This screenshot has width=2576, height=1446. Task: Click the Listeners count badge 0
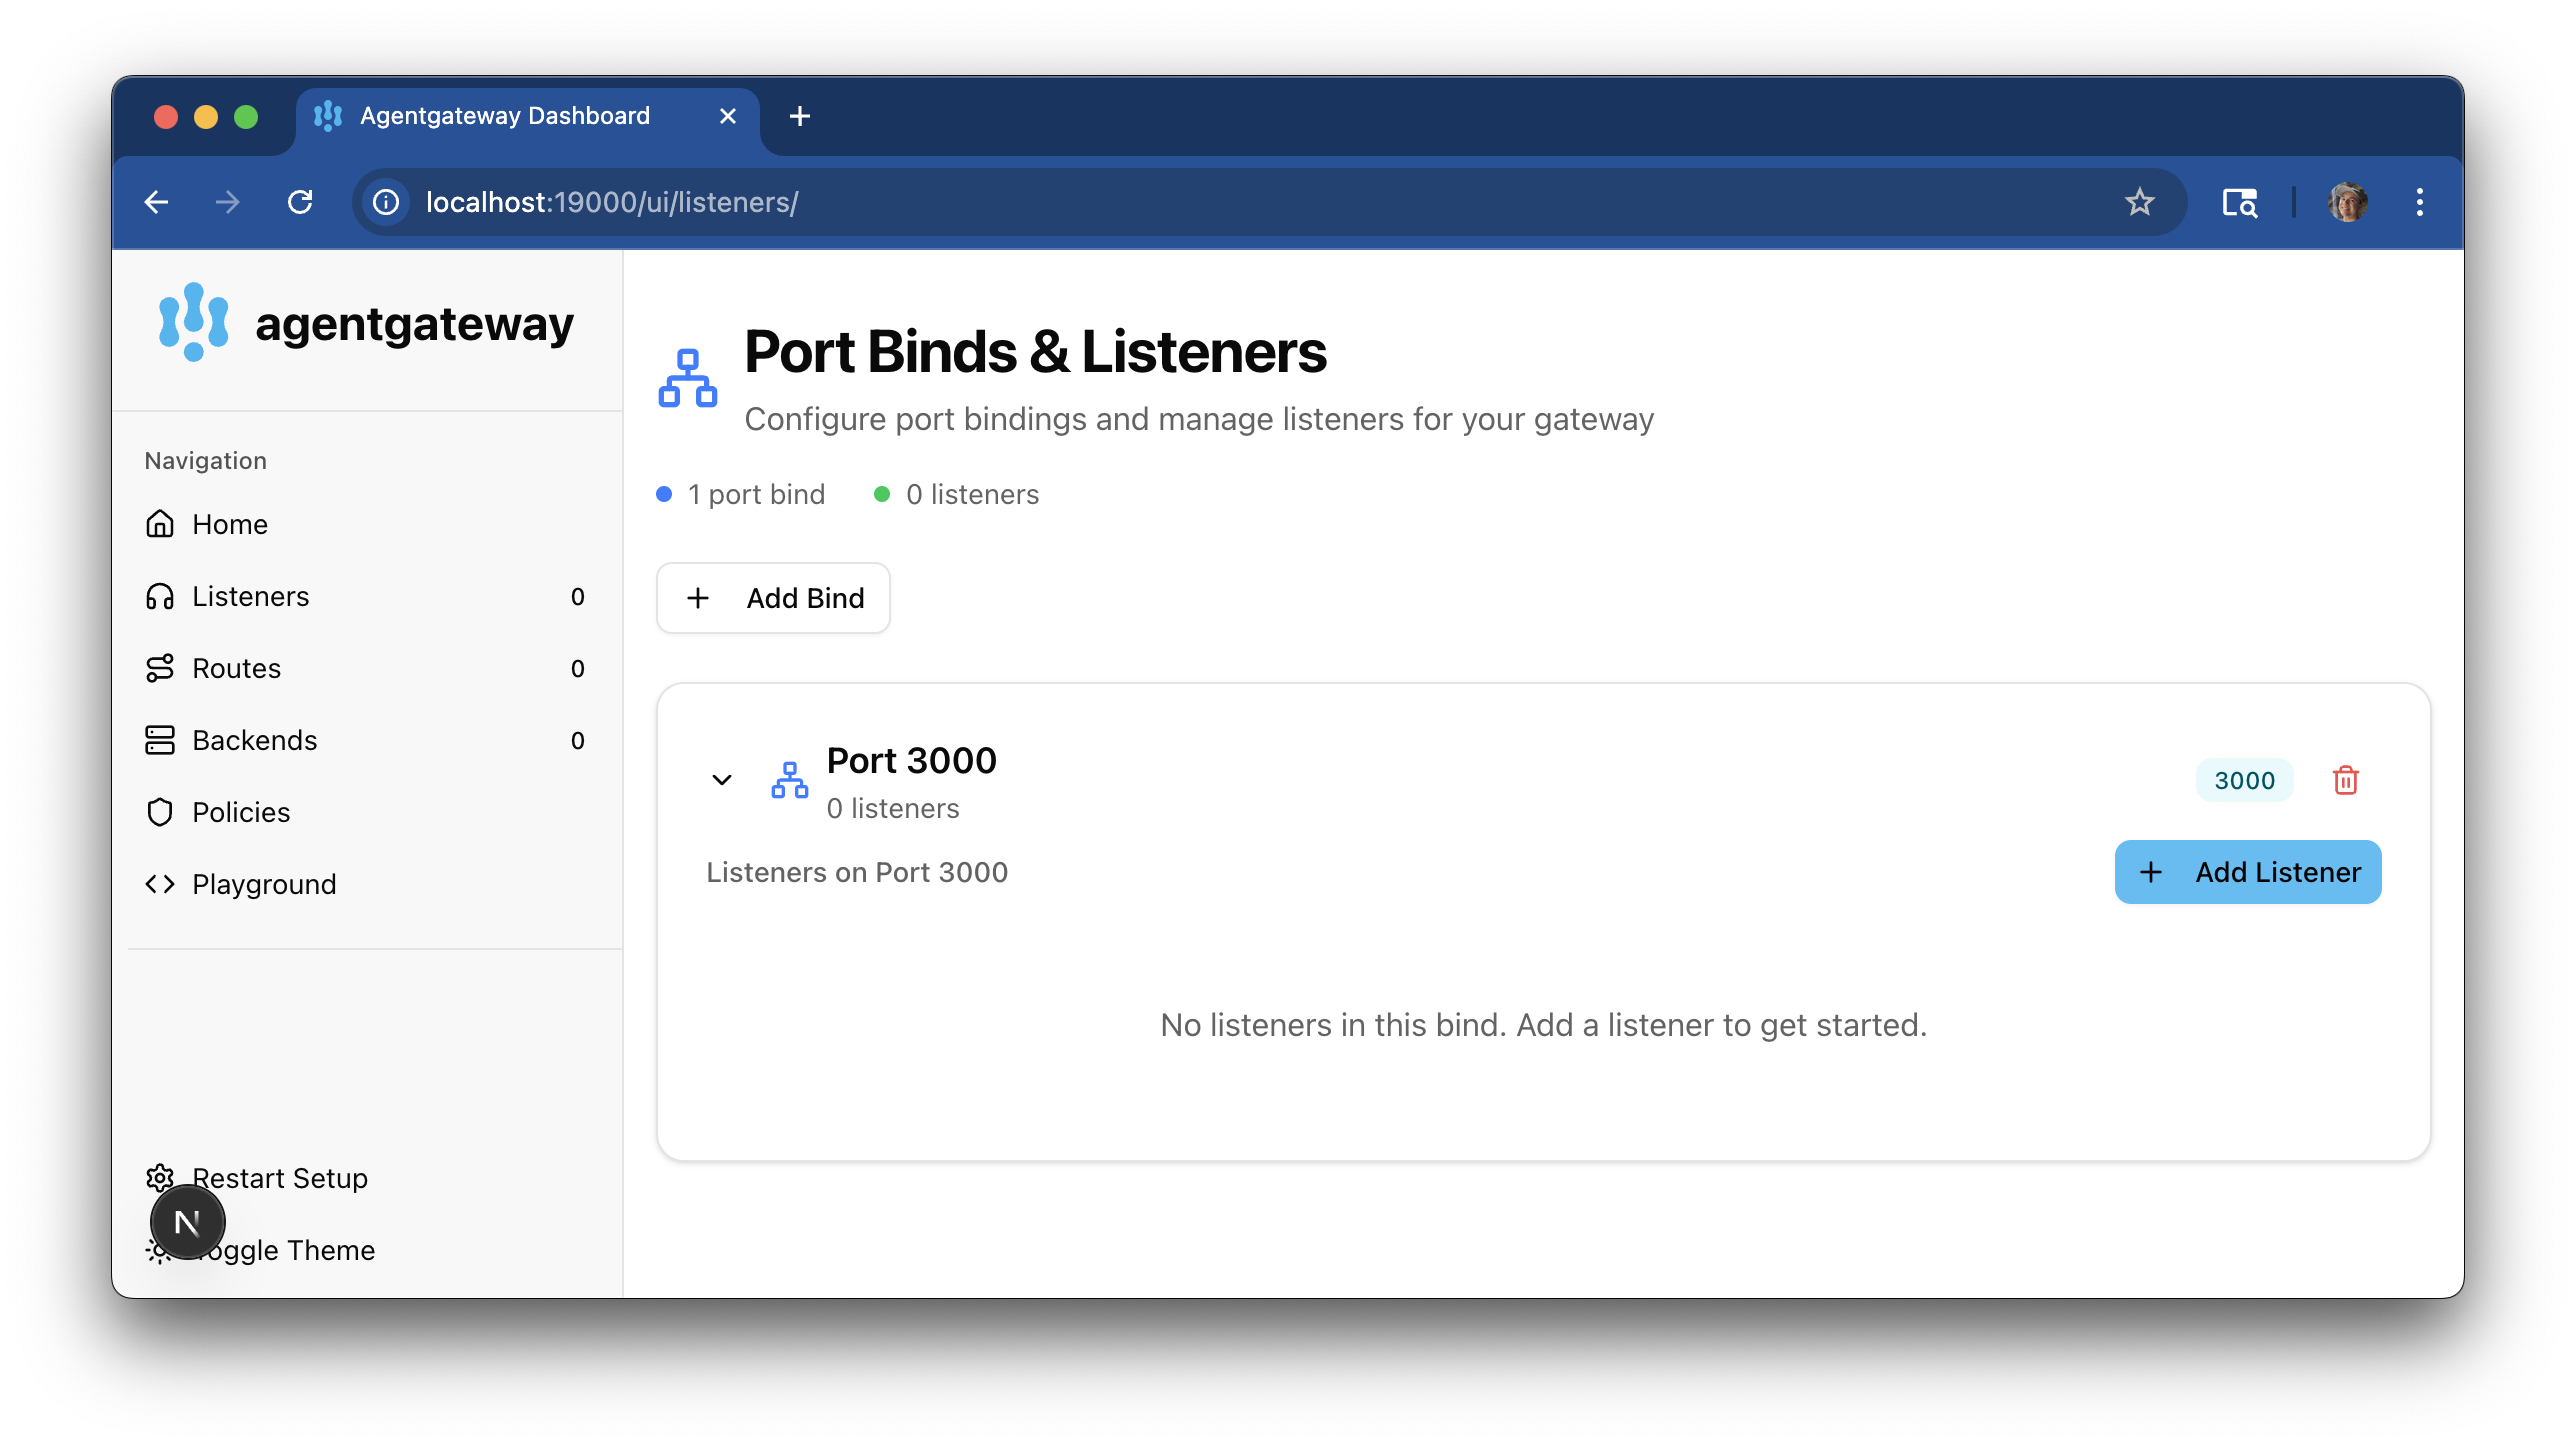[x=578, y=597]
